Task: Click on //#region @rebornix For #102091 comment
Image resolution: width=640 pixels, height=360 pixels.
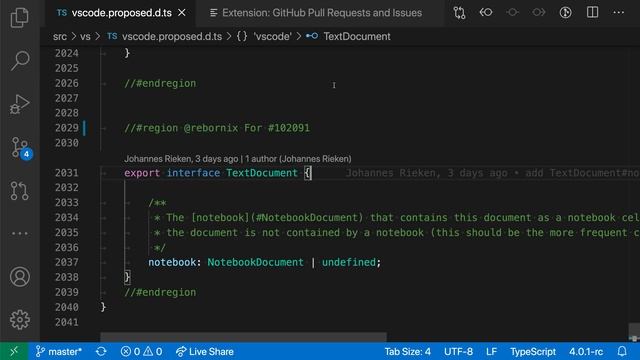Action: (x=217, y=128)
